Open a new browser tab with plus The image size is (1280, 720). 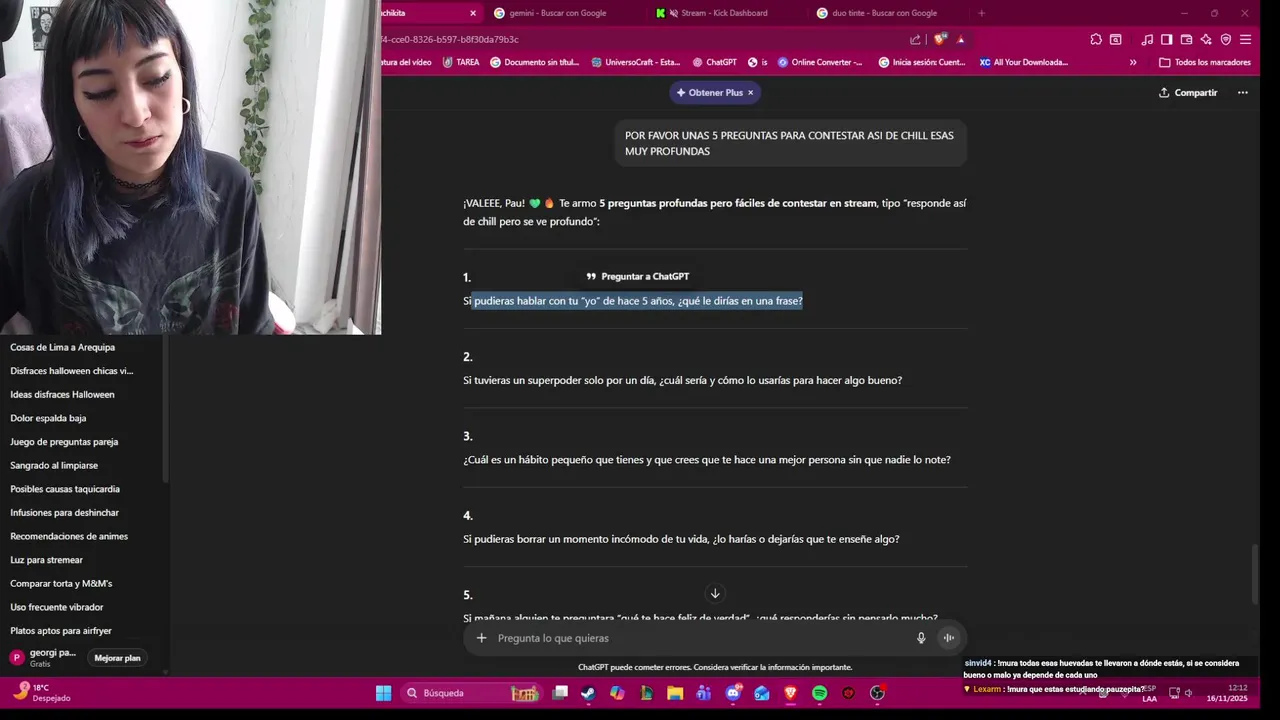[981, 13]
